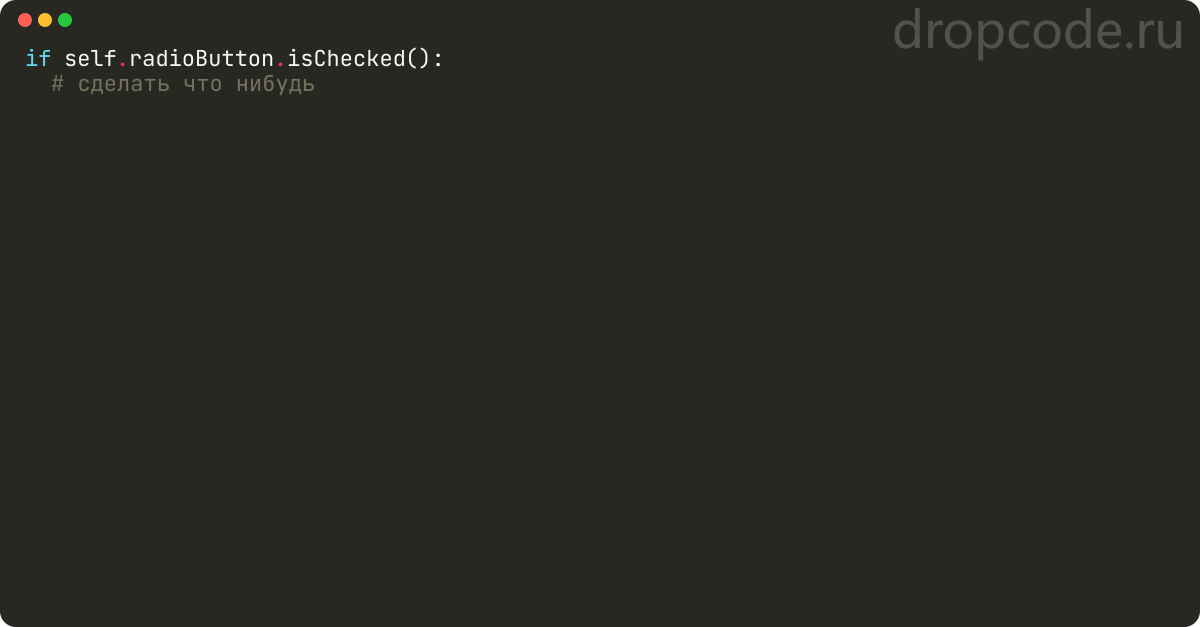The height and width of the screenshot is (627, 1200).
Task: Open the dropcode.ru watermark link
Action: coord(1038,31)
